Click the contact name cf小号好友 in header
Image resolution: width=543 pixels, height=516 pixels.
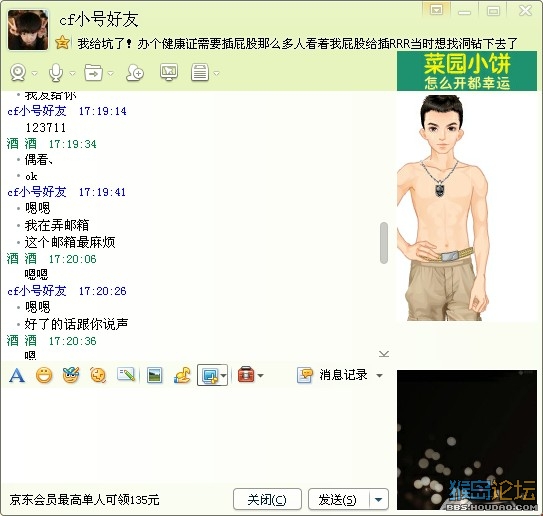99,19
